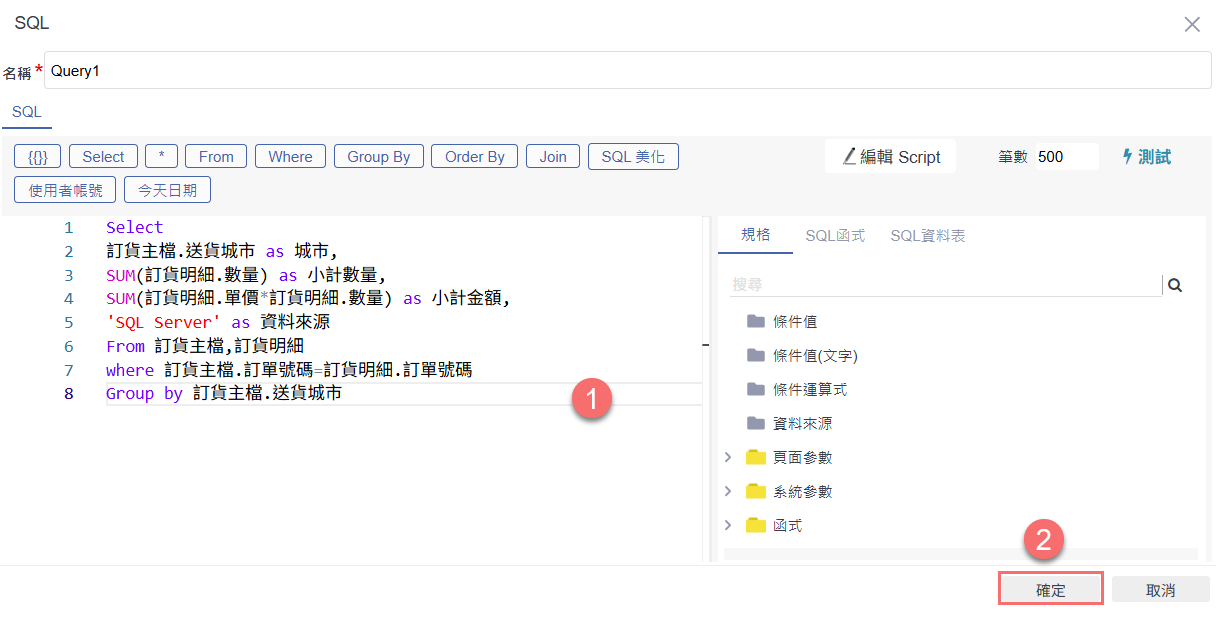Insert asterisk wildcard into query

click(x=161, y=157)
